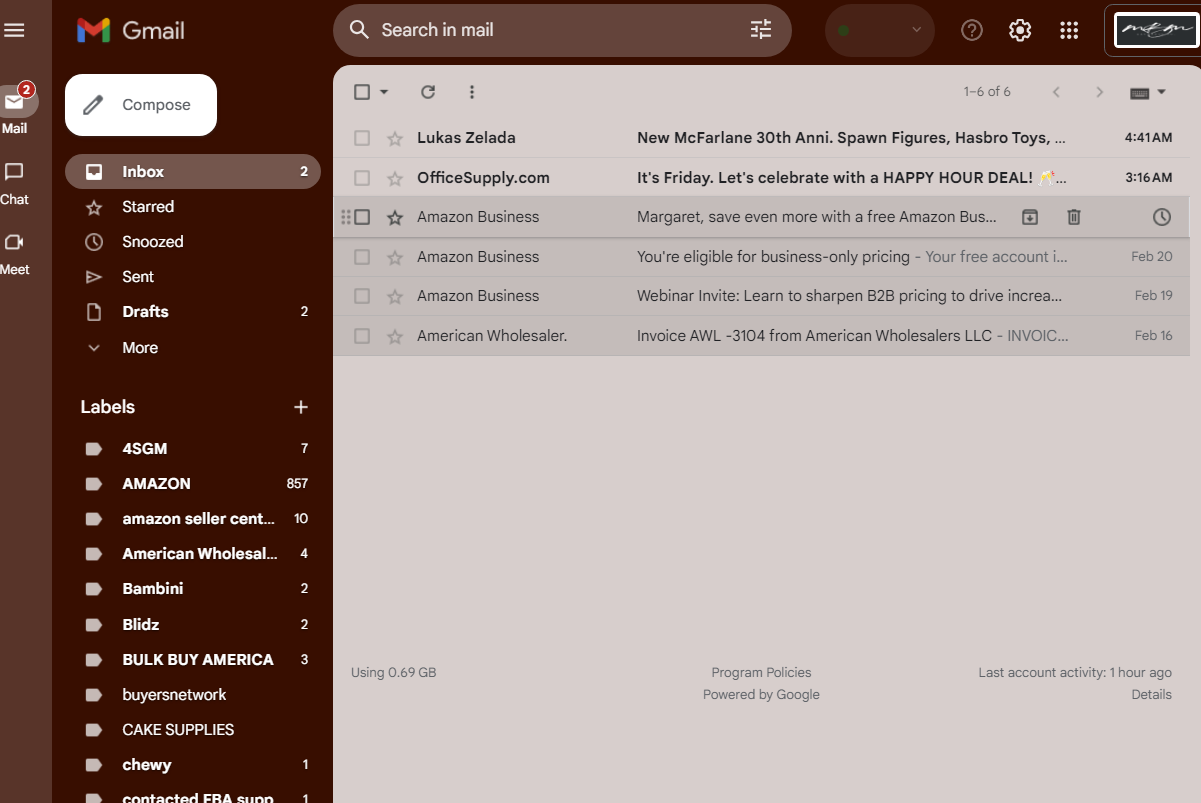Image resolution: width=1201 pixels, height=803 pixels.
Task: Star the Margaret Amazon Business email
Action: click(395, 217)
